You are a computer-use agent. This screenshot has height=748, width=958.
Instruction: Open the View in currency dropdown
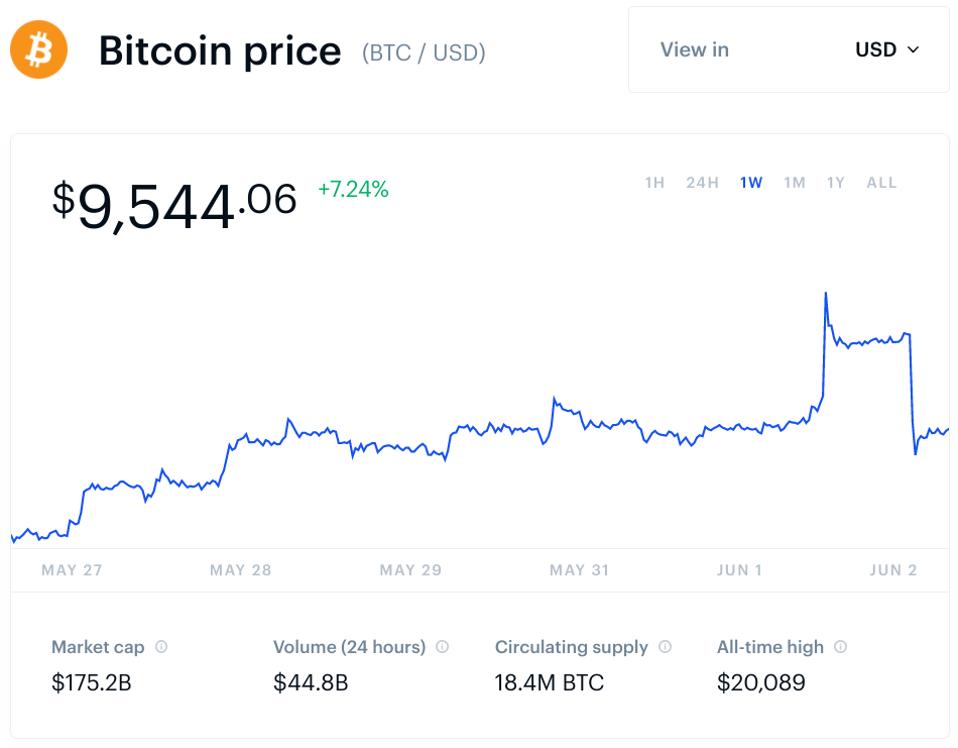[886, 50]
